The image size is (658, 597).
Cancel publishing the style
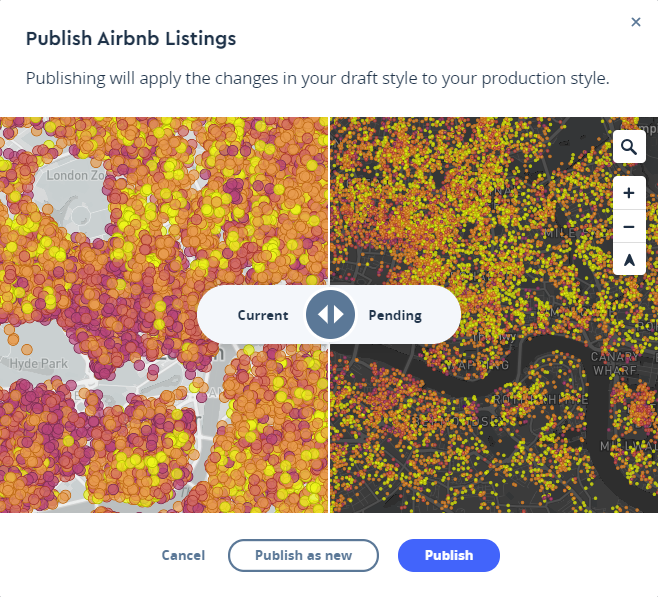pos(183,555)
